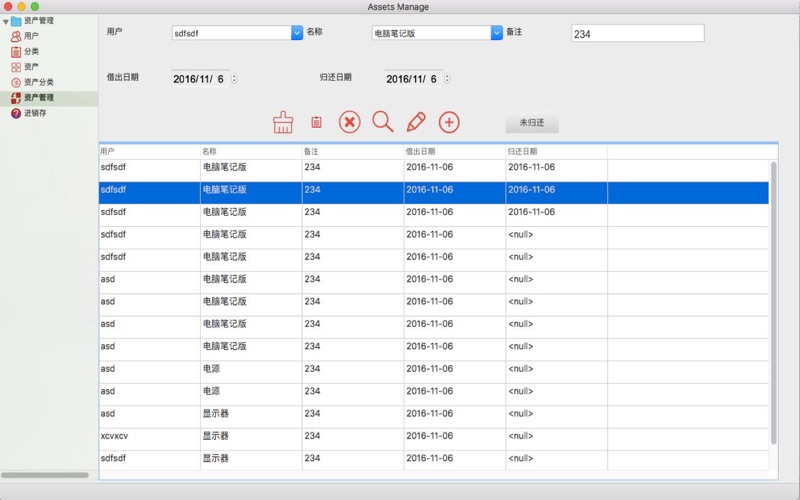Click the small clipboard icon in toolbar
This screenshot has height=500, width=800.
[x=316, y=122]
